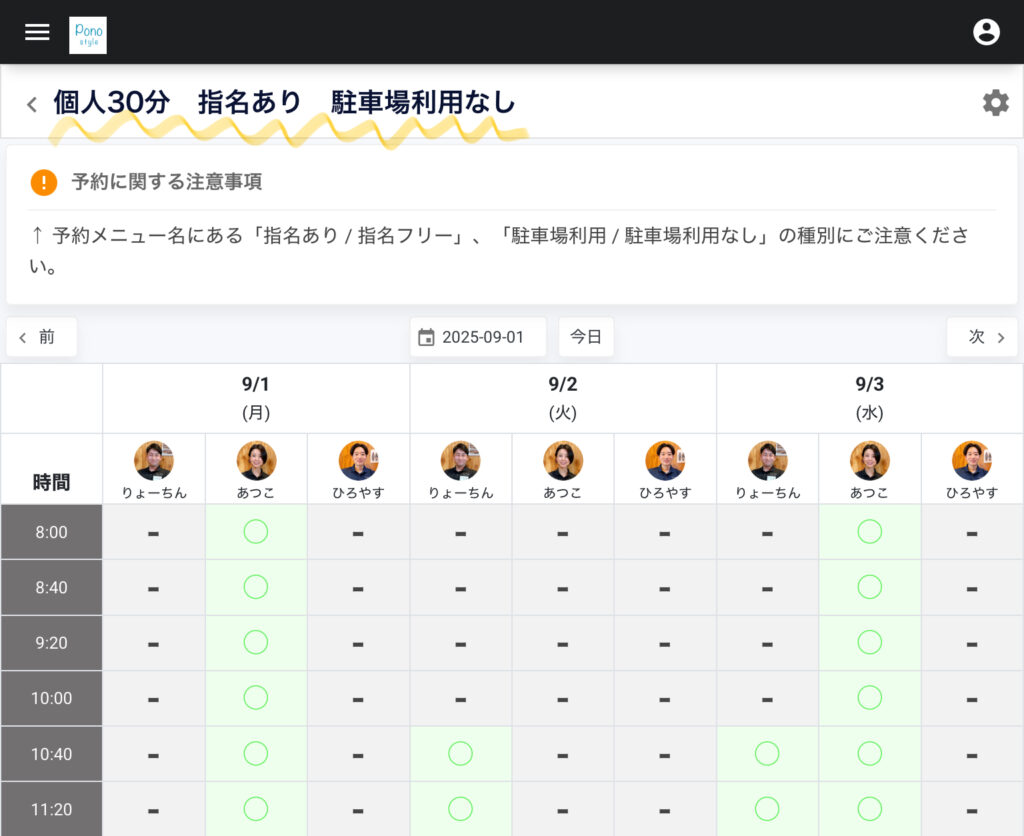Image resolution: width=1024 pixels, height=836 pixels.
Task: Click the 9/2 (火) column header
Action: tap(563, 398)
